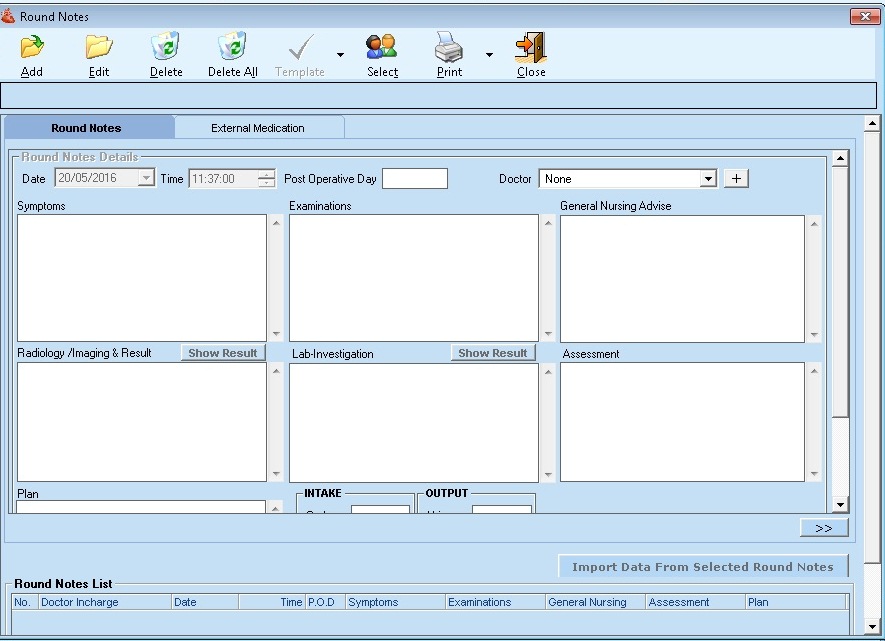Viewport: 885px width, 641px height.
Task: Click inside the Symptoms text area
Action: click(141, 278)
